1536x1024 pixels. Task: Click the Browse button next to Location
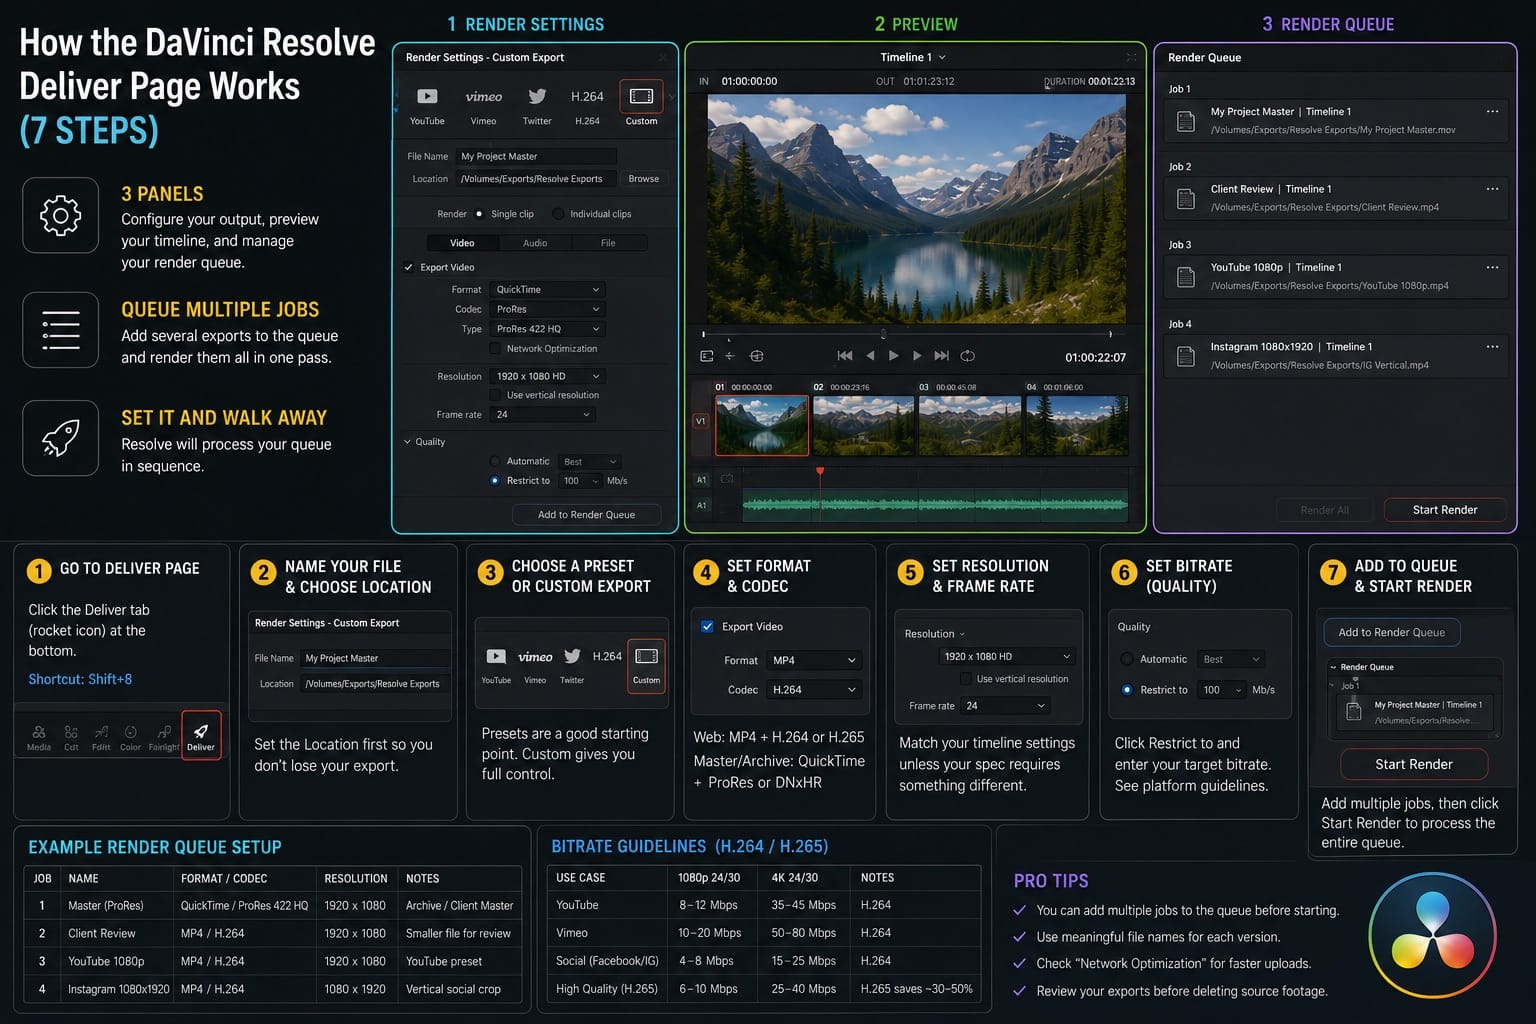pyautogui.click(x=643, y=179)
